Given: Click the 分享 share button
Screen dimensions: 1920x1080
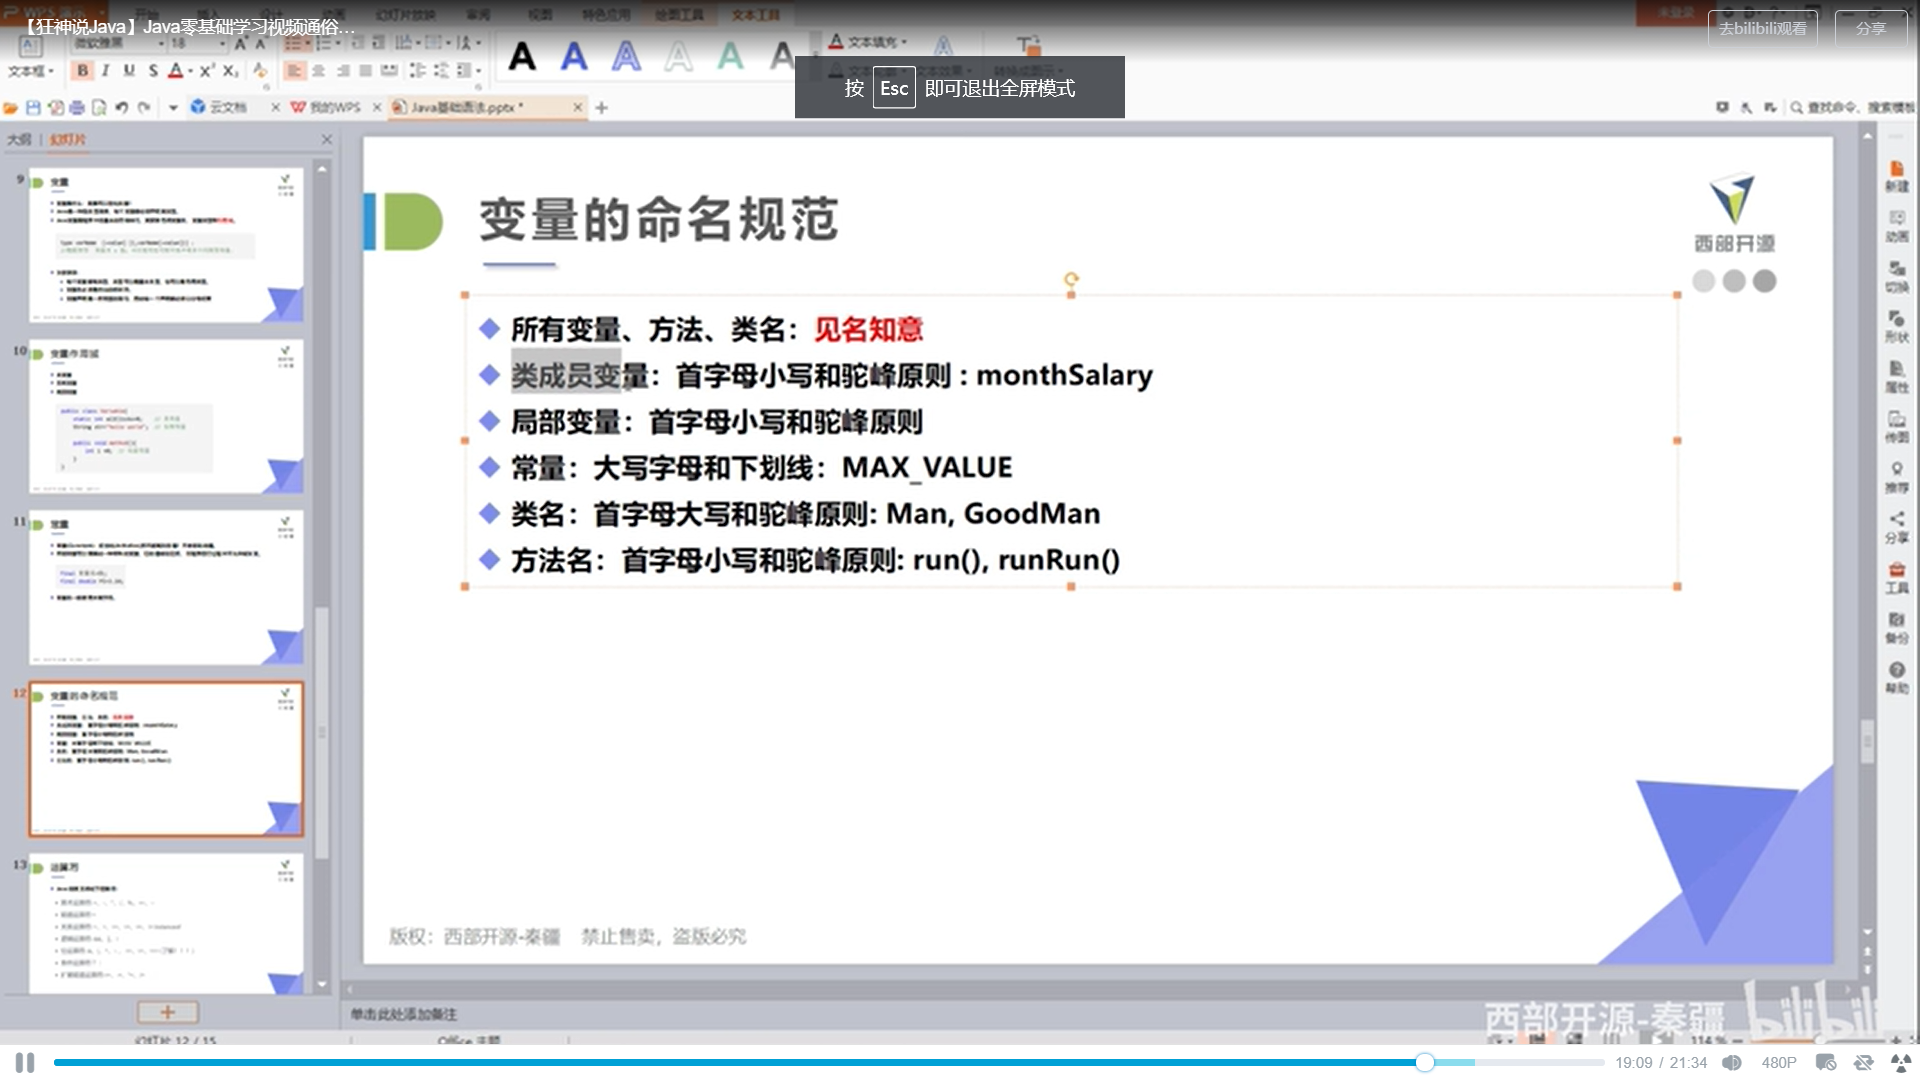Looking at the screenshot, I should [1870, 28].
